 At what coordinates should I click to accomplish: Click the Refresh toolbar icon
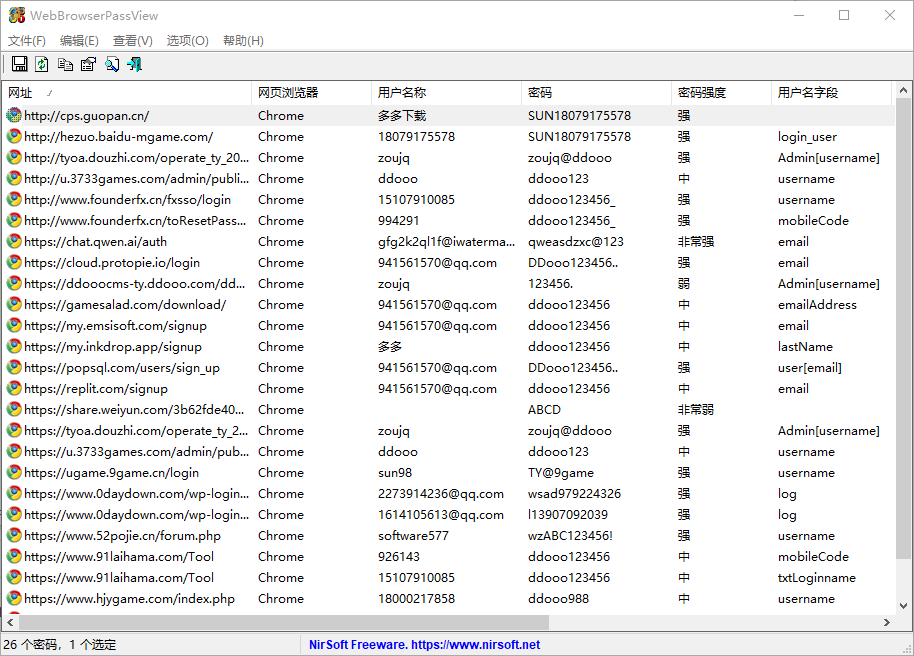pos(42,65)
